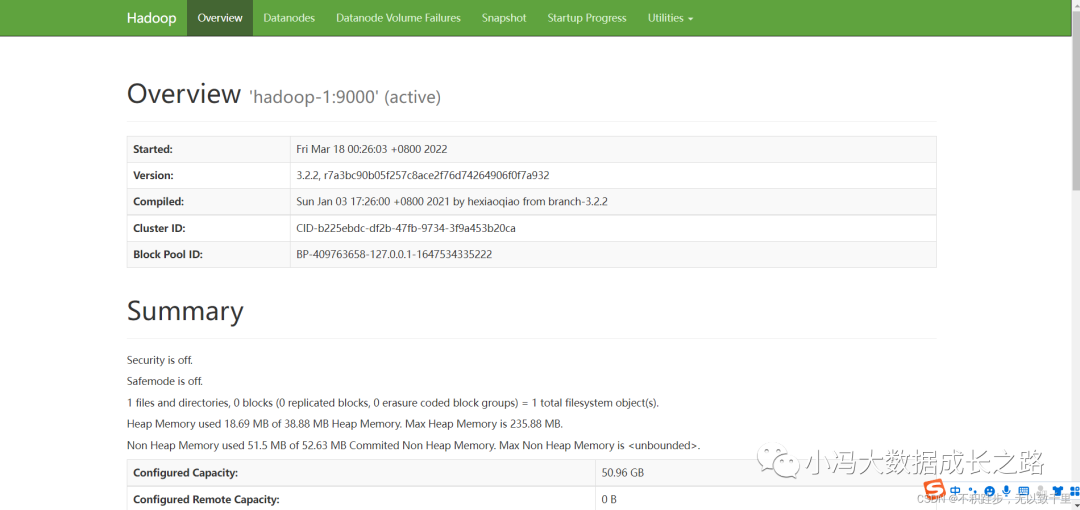
Task: Open the IME soft keyboard icon
Action: [1023, 491]
